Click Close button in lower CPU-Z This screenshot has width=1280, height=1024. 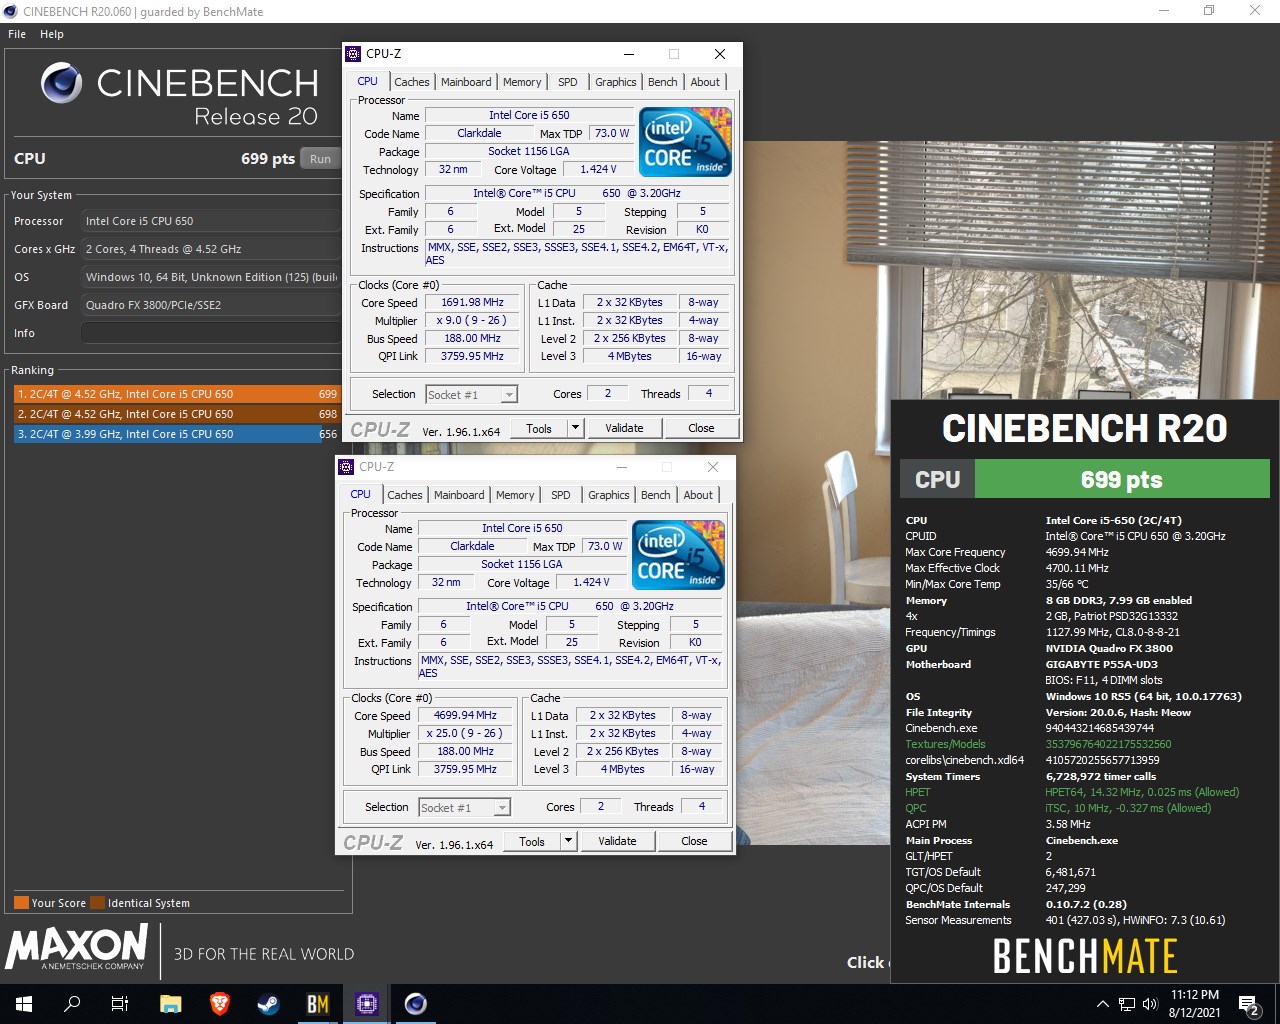(694, 841)
